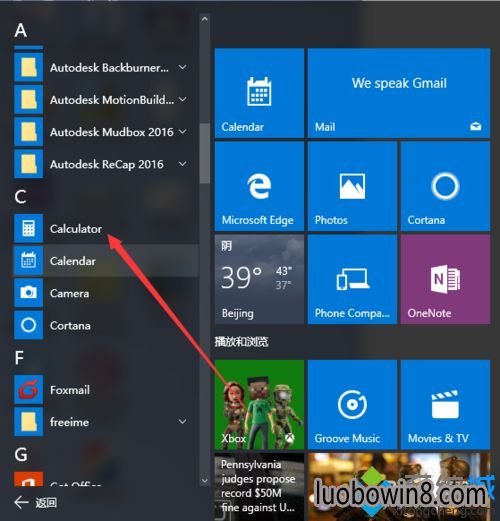Open the Calculator app icon
The width and height of the screenshot is (500, 521).
tap(29, 228)
